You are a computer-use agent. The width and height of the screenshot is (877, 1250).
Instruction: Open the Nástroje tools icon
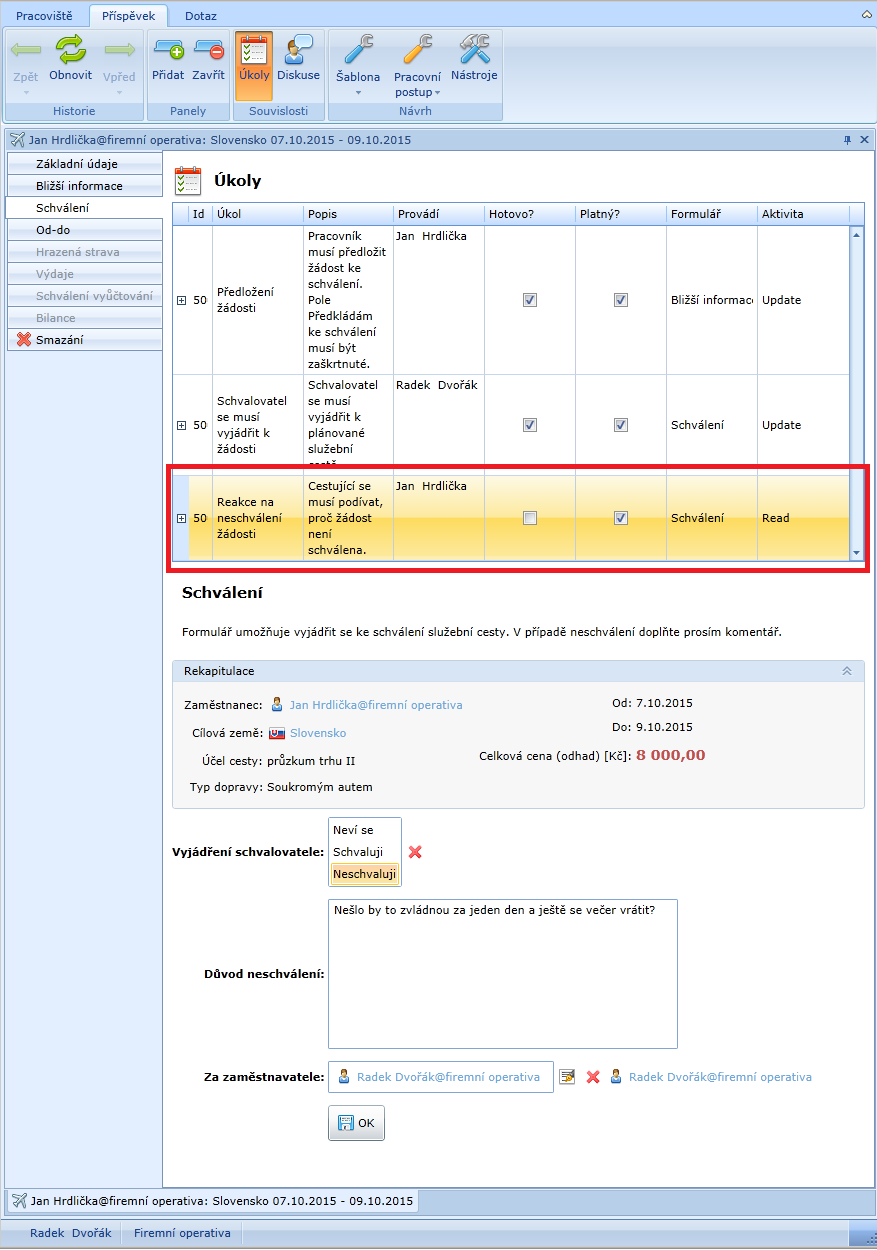click(474, 50)
